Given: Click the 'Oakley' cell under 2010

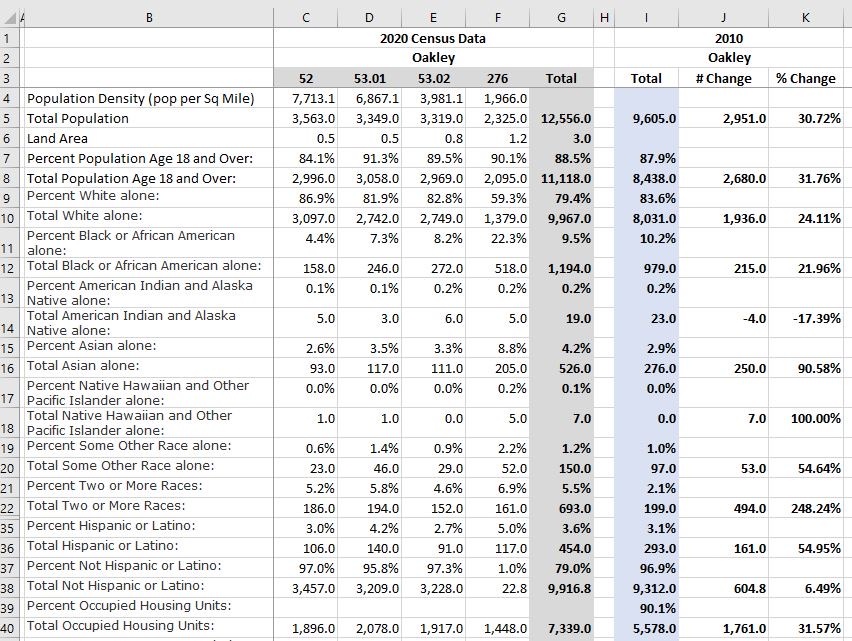Looking at the screenshot, I should pyautogui.click(x=729, y=58).
